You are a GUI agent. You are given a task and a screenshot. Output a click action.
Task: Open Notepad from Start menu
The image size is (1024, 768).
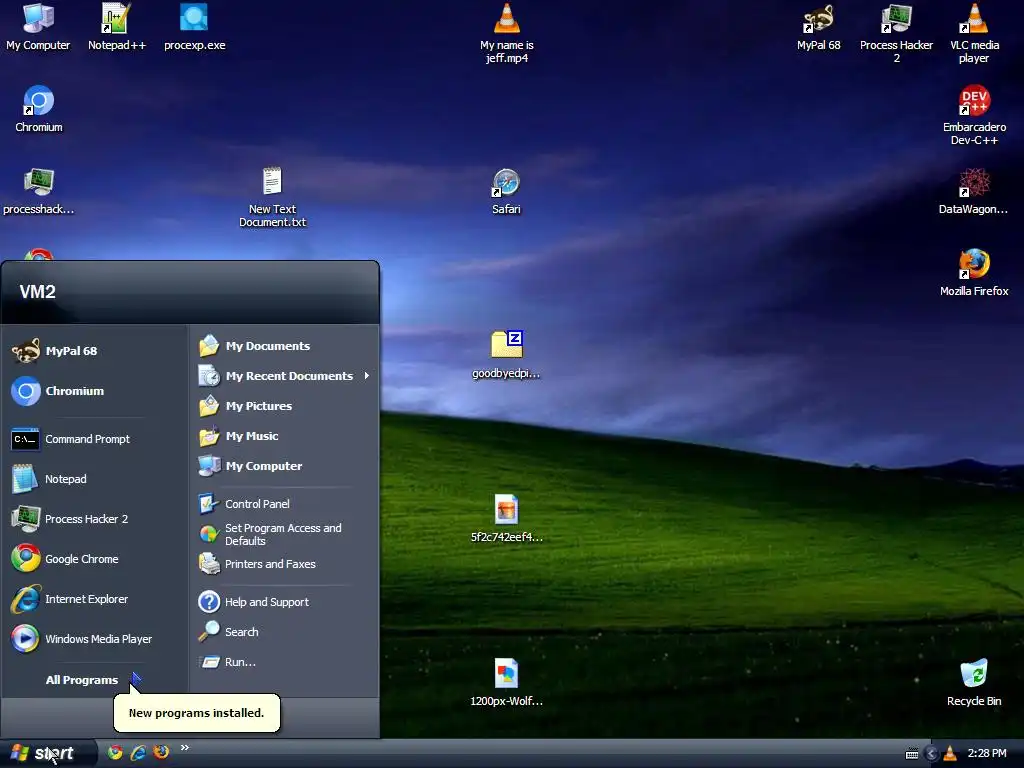pyautogui.click(x=94, y=479)
